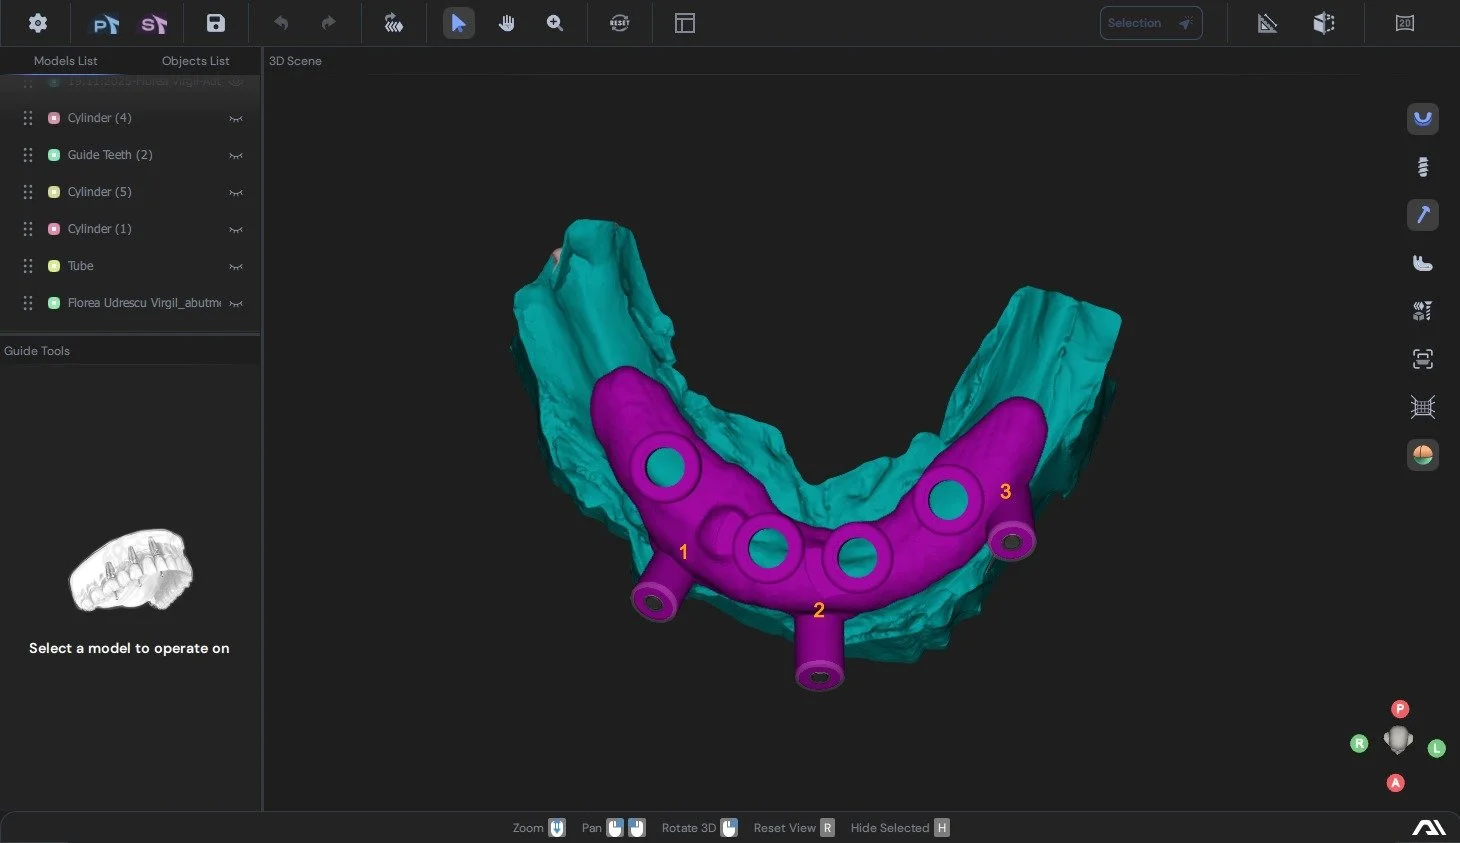Toggle visibility of the Tube model

(x=236, y=266)
